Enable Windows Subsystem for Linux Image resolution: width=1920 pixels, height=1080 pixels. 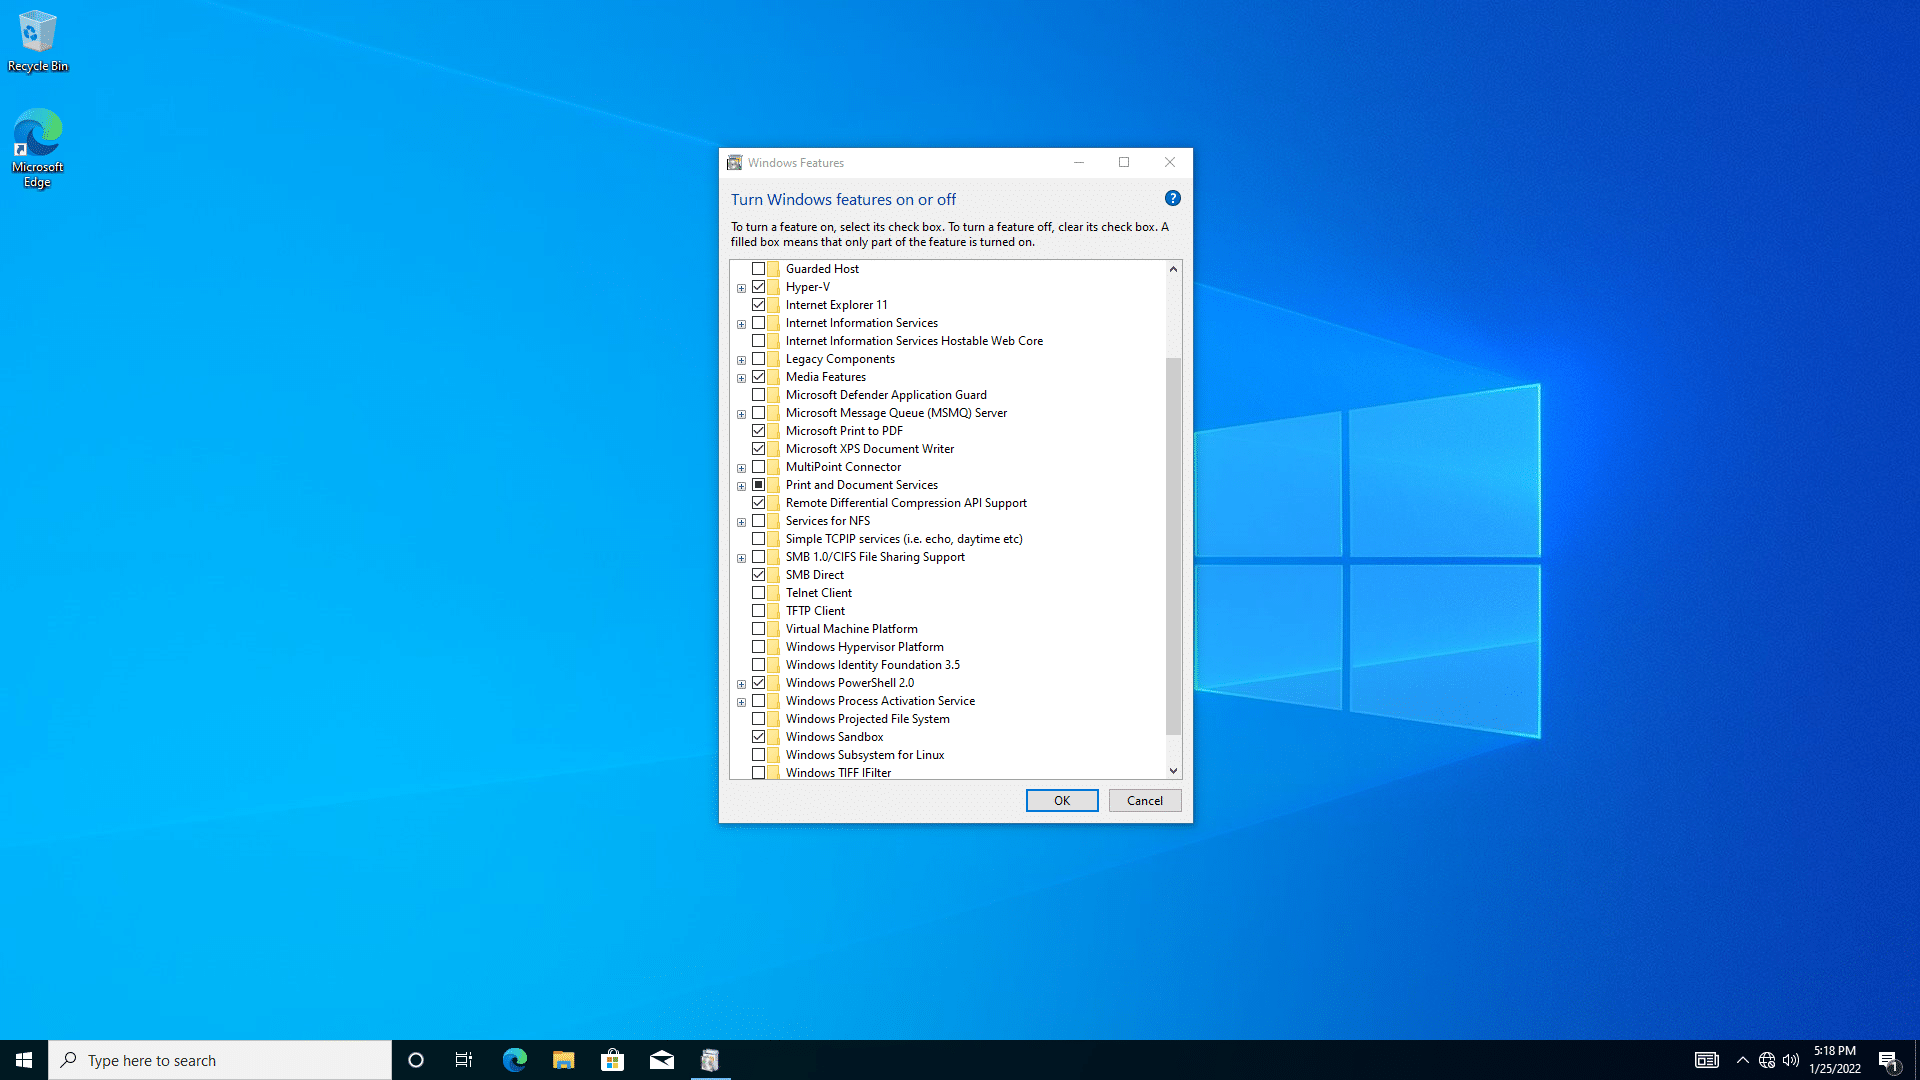759,755
